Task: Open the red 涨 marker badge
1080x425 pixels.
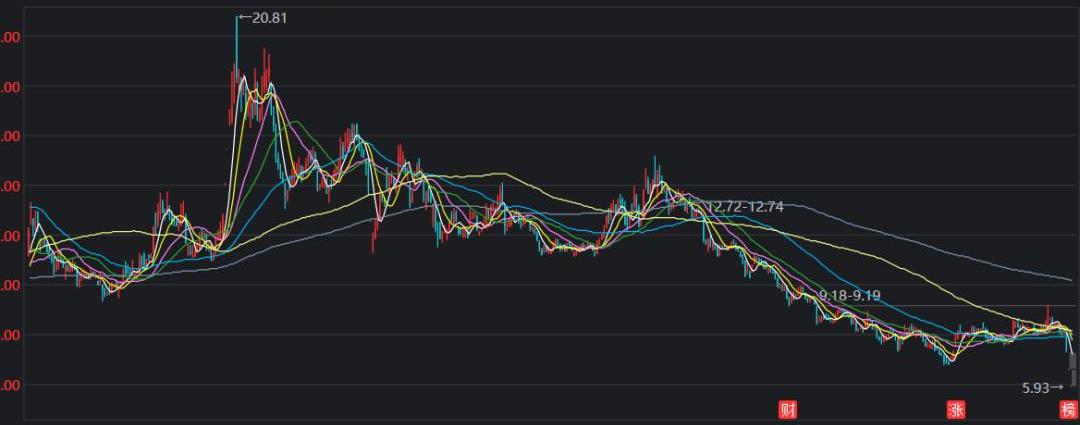Action: click(x=956, y=410)
